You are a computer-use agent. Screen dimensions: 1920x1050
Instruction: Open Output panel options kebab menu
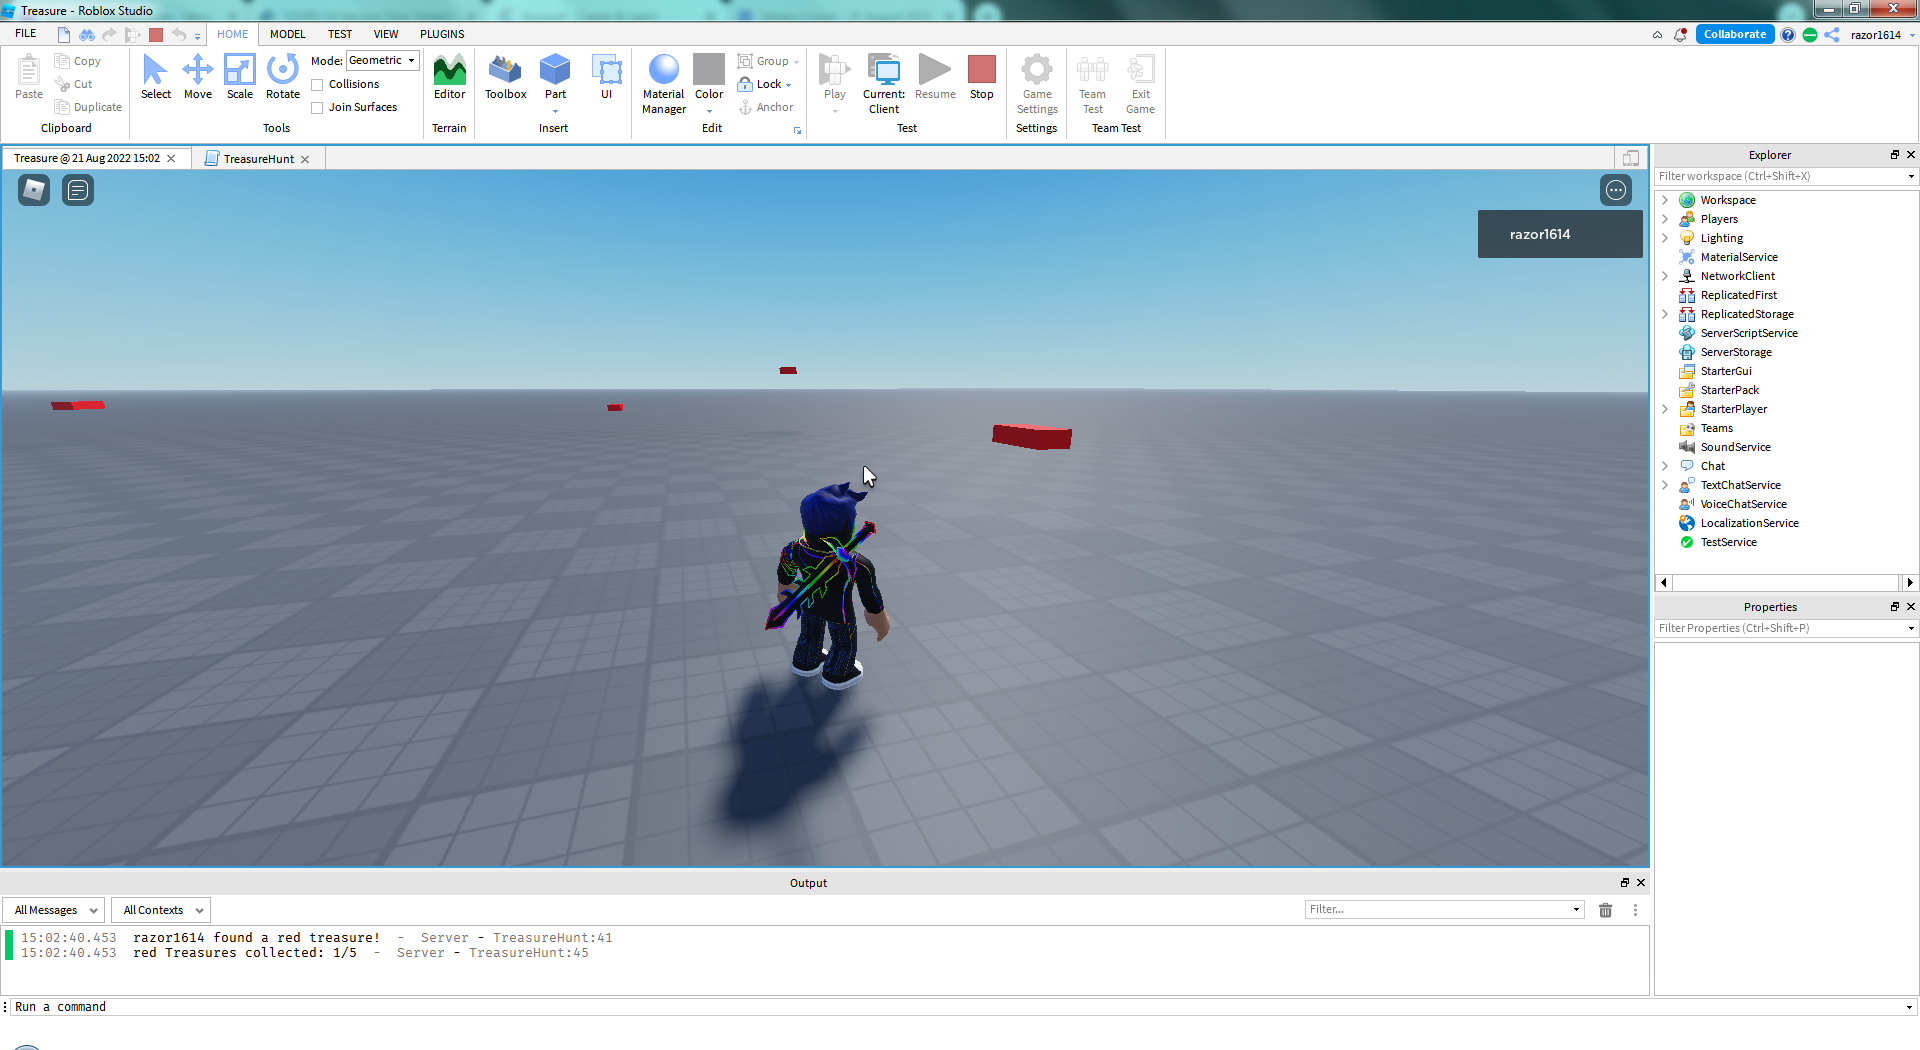pos(1635,910)
